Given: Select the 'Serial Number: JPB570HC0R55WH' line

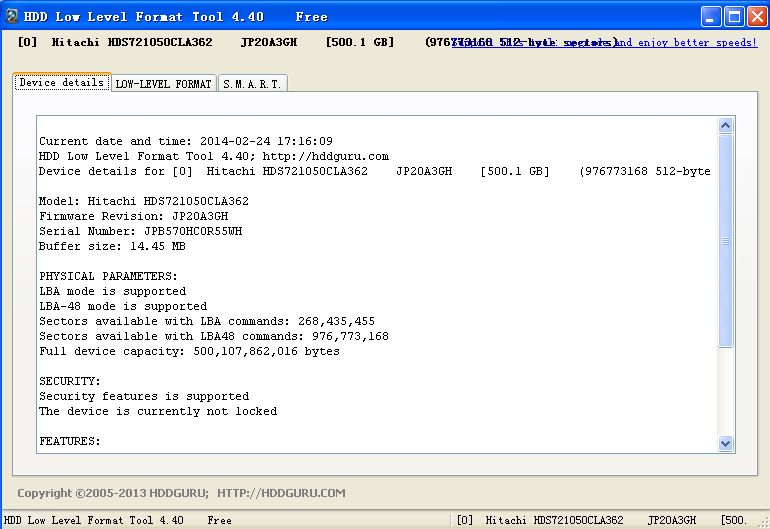Looking at the screenshot, I should [x=140, y=231].
